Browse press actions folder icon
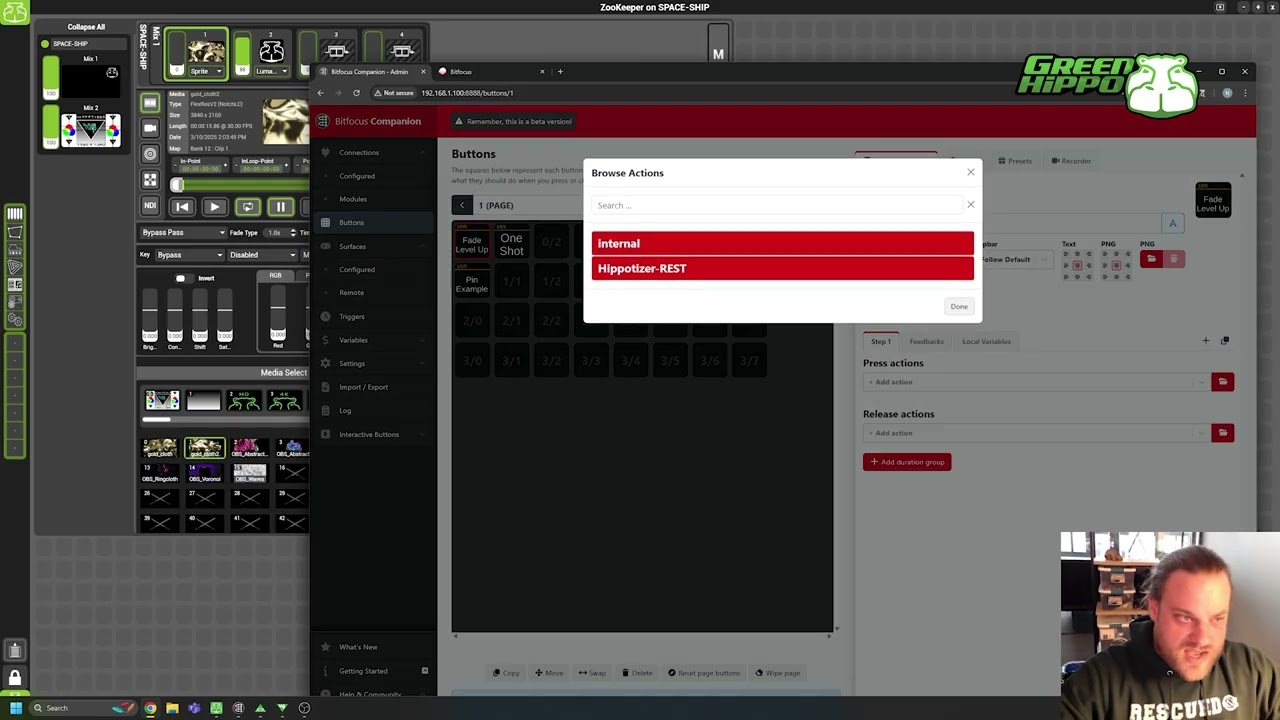 click(1222, 382)
